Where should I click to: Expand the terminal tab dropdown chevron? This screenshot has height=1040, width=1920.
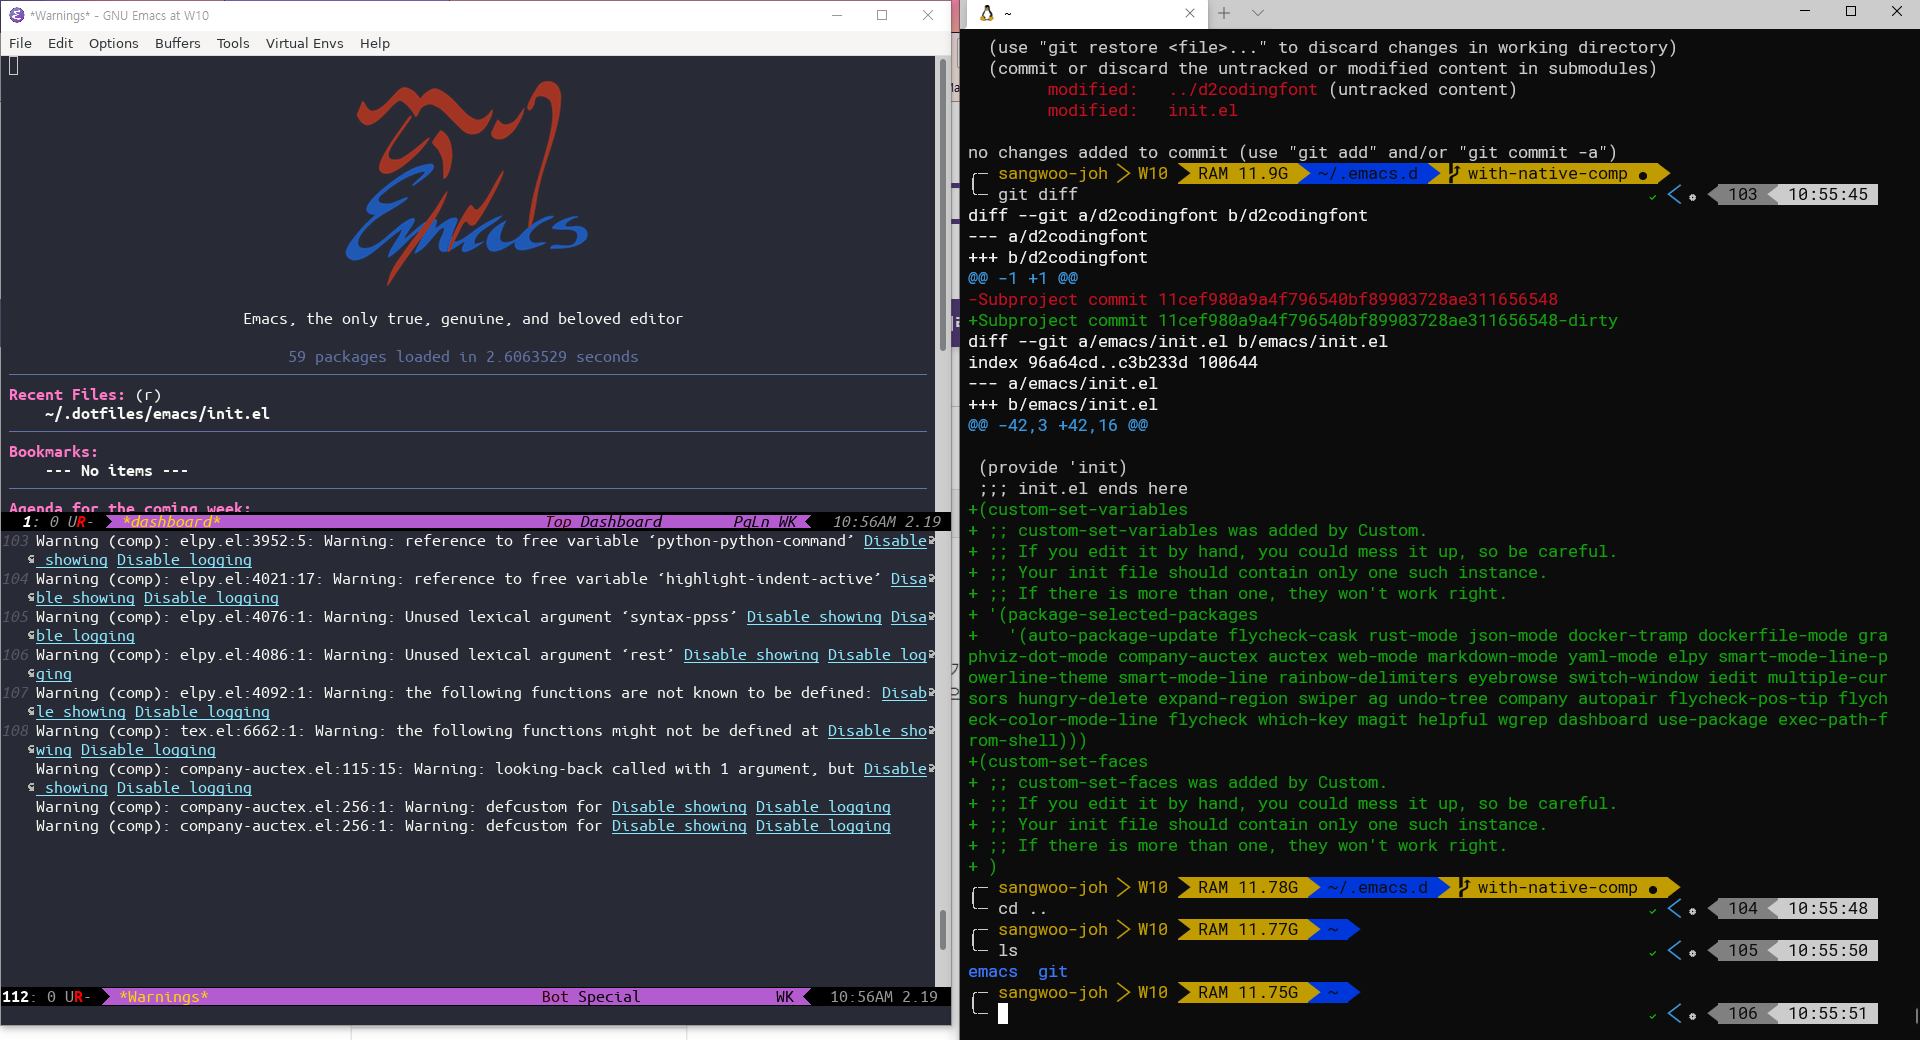pos(1258,13)
